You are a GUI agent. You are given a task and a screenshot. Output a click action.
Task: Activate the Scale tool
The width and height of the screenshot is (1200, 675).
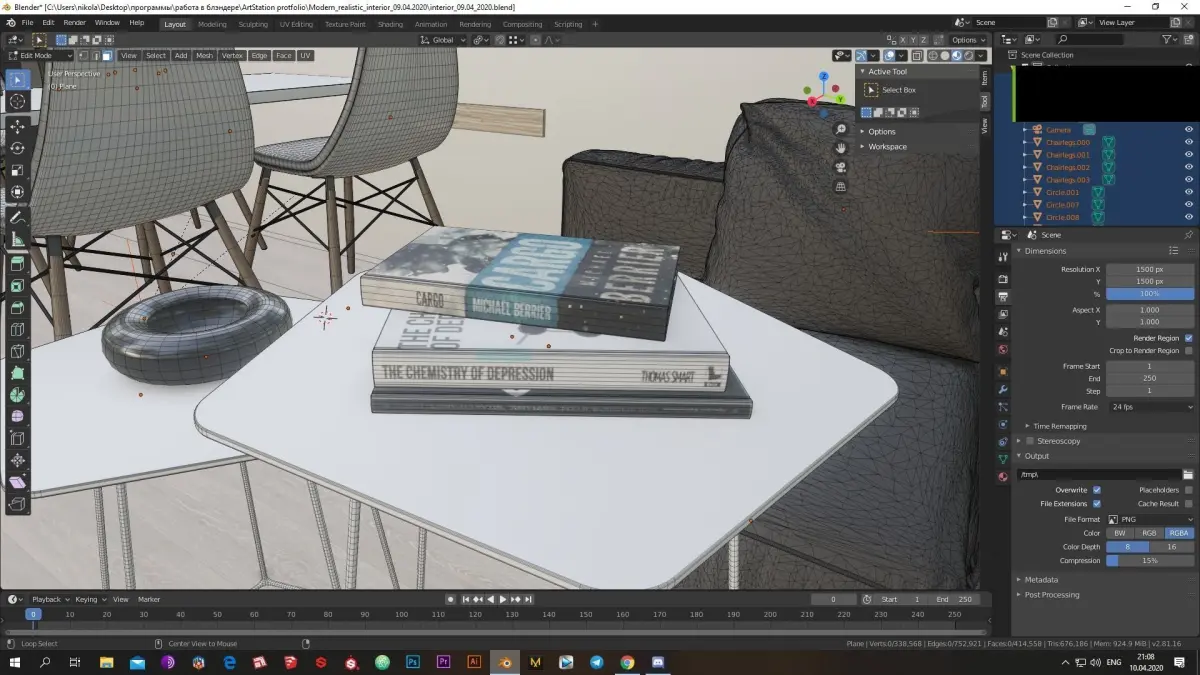point(18,170)
